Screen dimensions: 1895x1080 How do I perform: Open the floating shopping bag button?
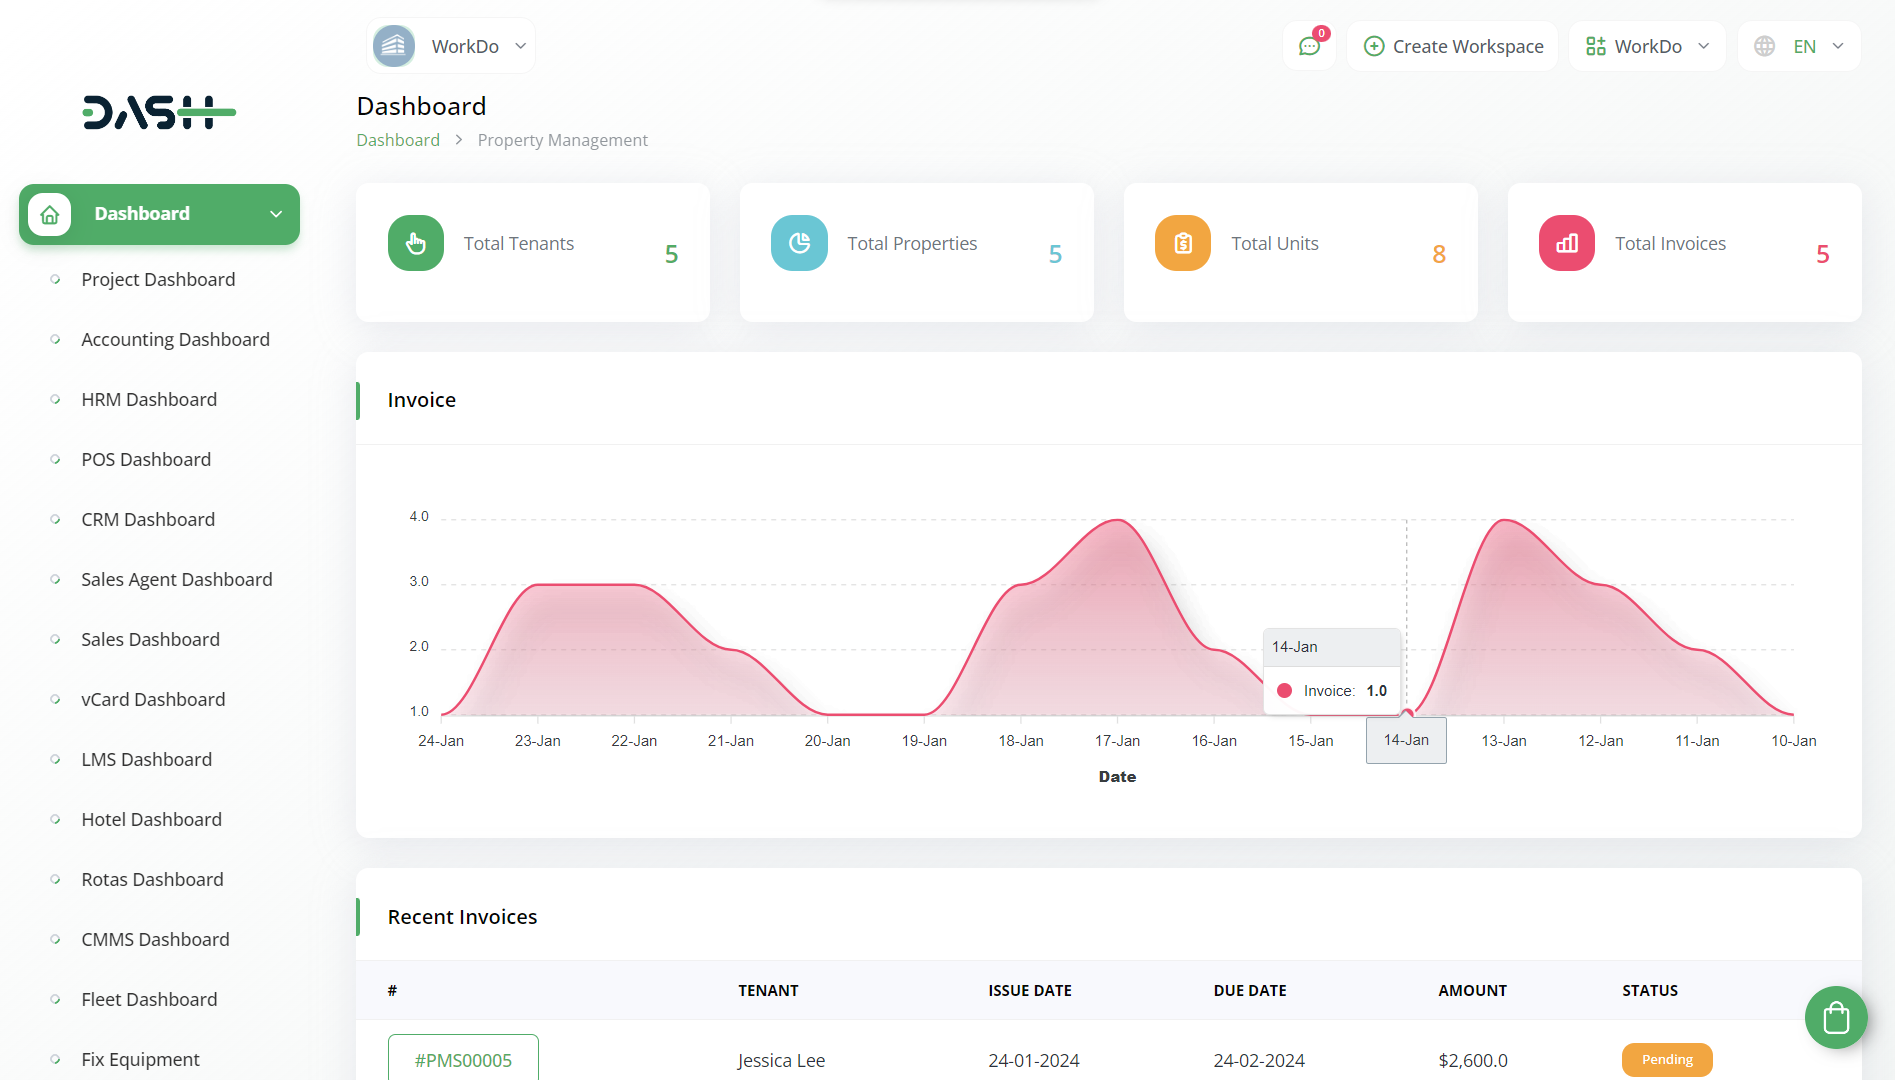pos(1836,1018)
